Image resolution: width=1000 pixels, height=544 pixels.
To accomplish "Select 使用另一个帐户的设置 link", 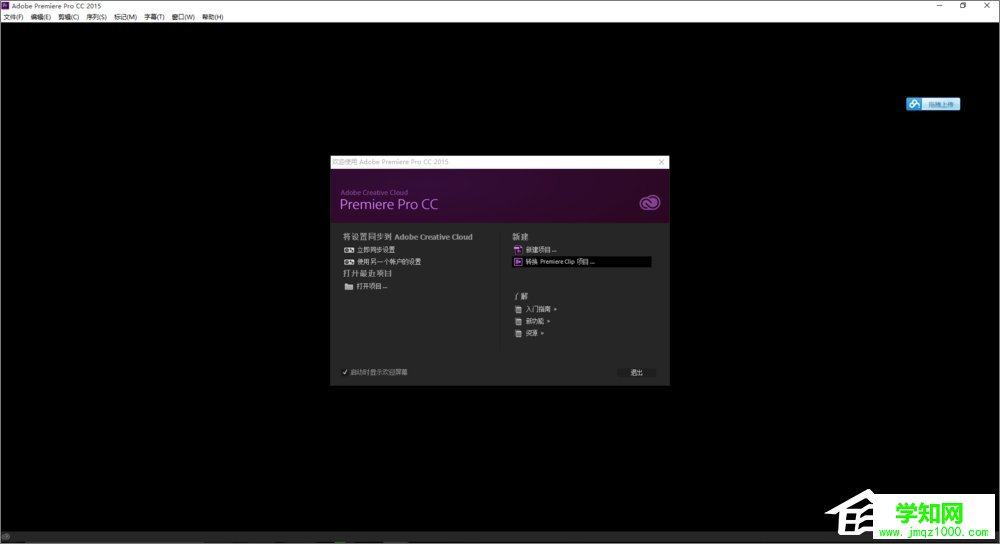I will click(389, 262).
